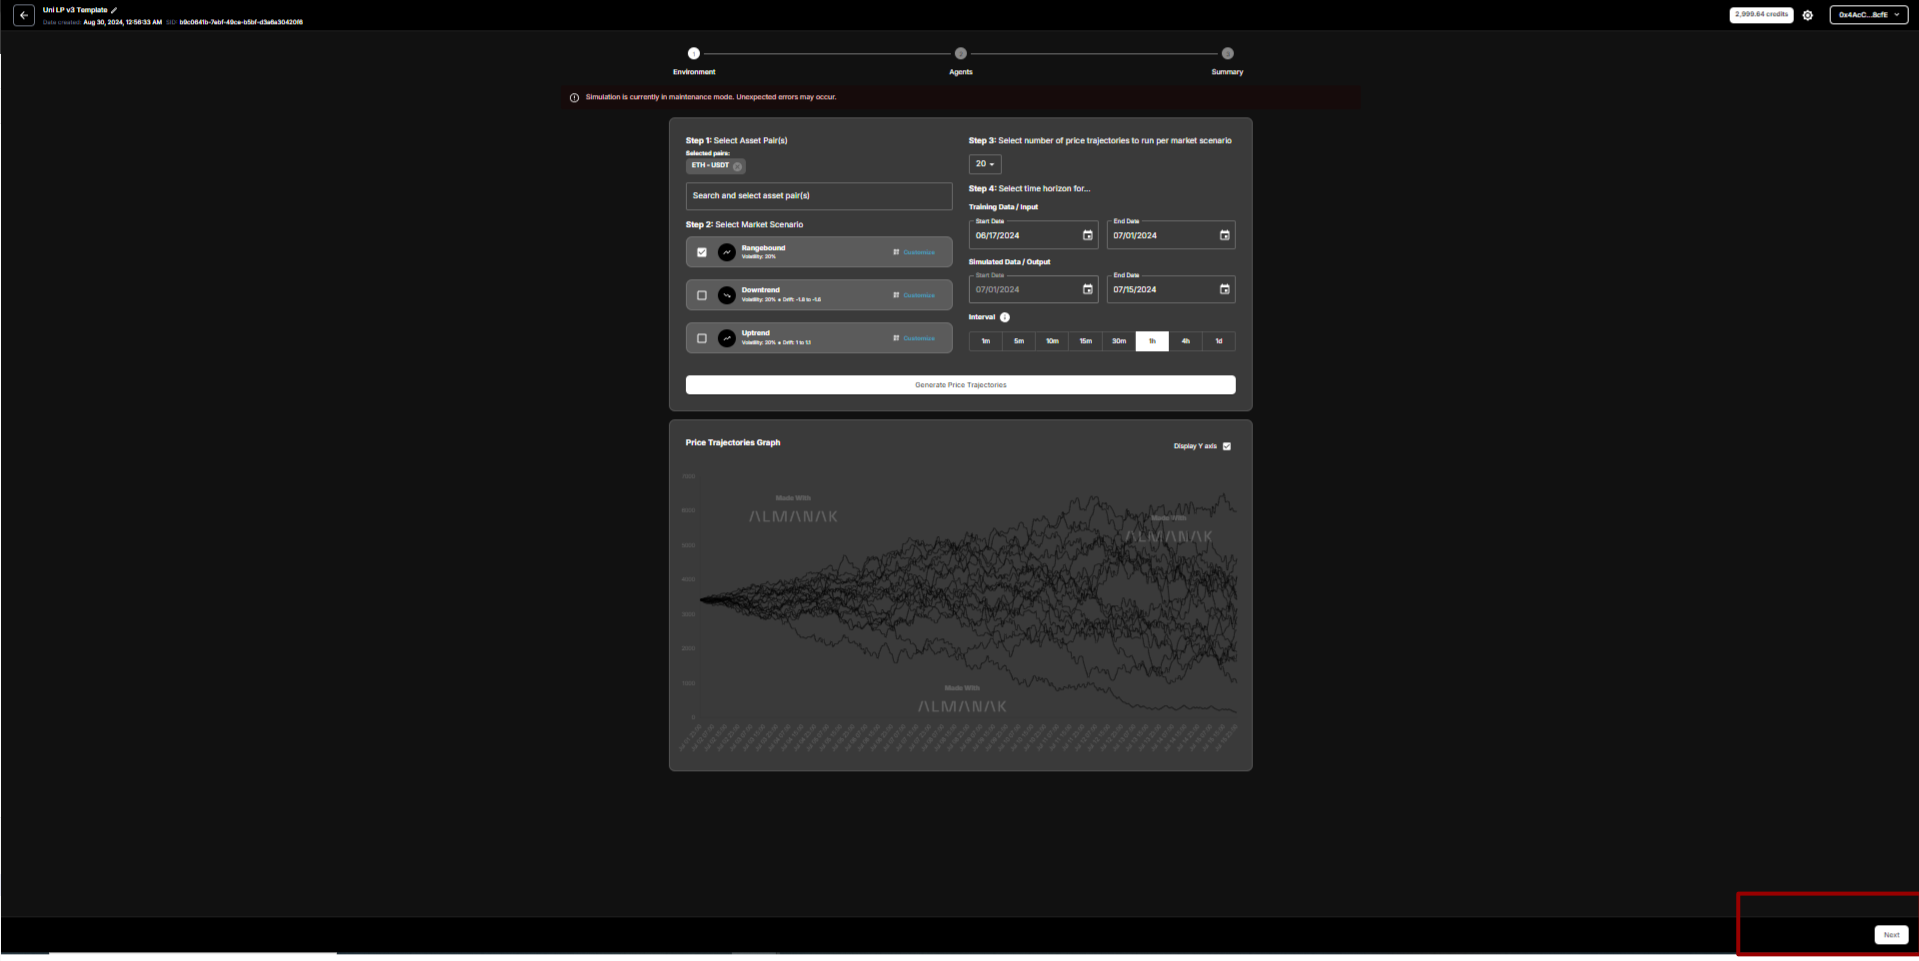Go back using the arrow button
The height and width of the screenshot is (961, 1919).
coord(24,15)
